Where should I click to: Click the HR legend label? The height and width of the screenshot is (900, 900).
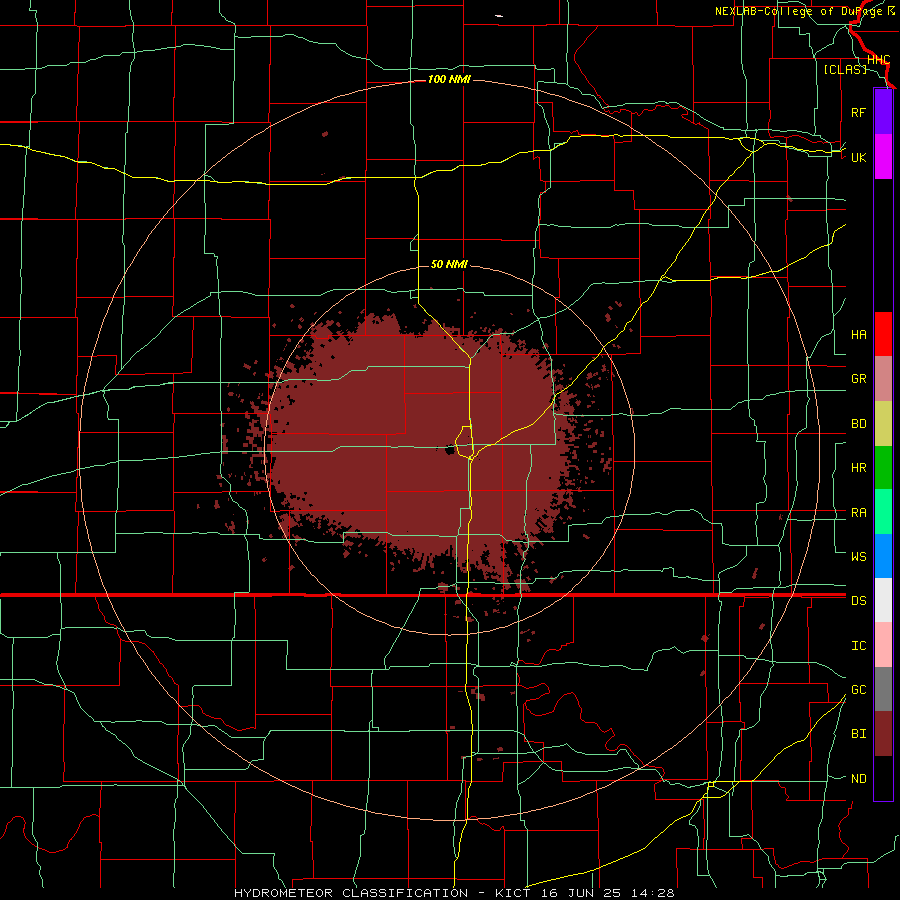(858, 468)
